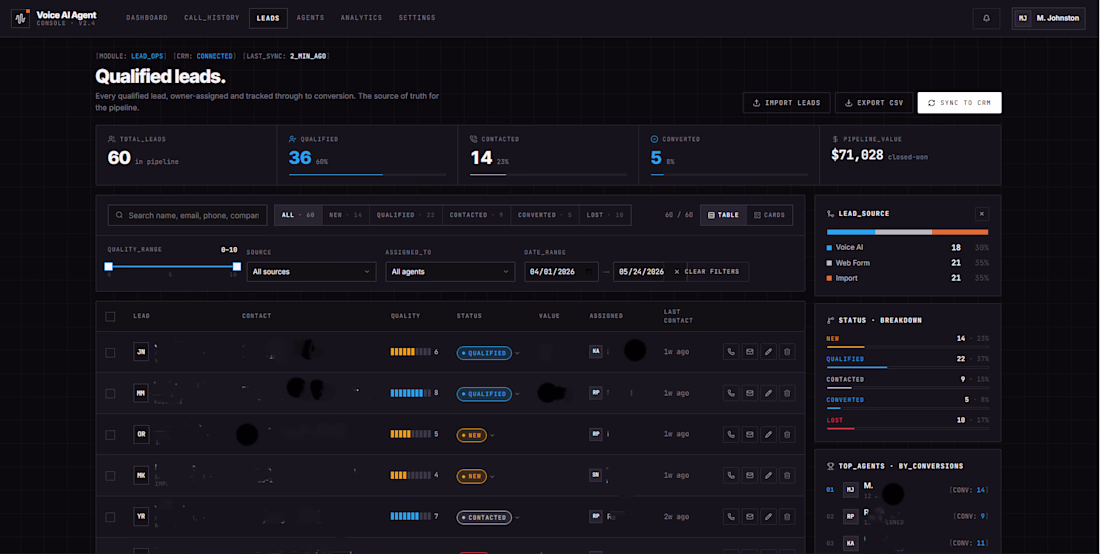This screenshot has height=554, width=1100.
Task: Click the IMPORT LEADS button
Action: pyautogui.click(x=786, y=103)
